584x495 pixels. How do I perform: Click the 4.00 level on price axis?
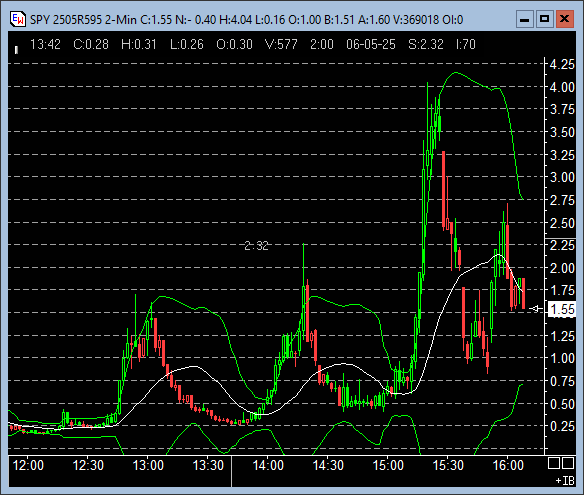562,87
